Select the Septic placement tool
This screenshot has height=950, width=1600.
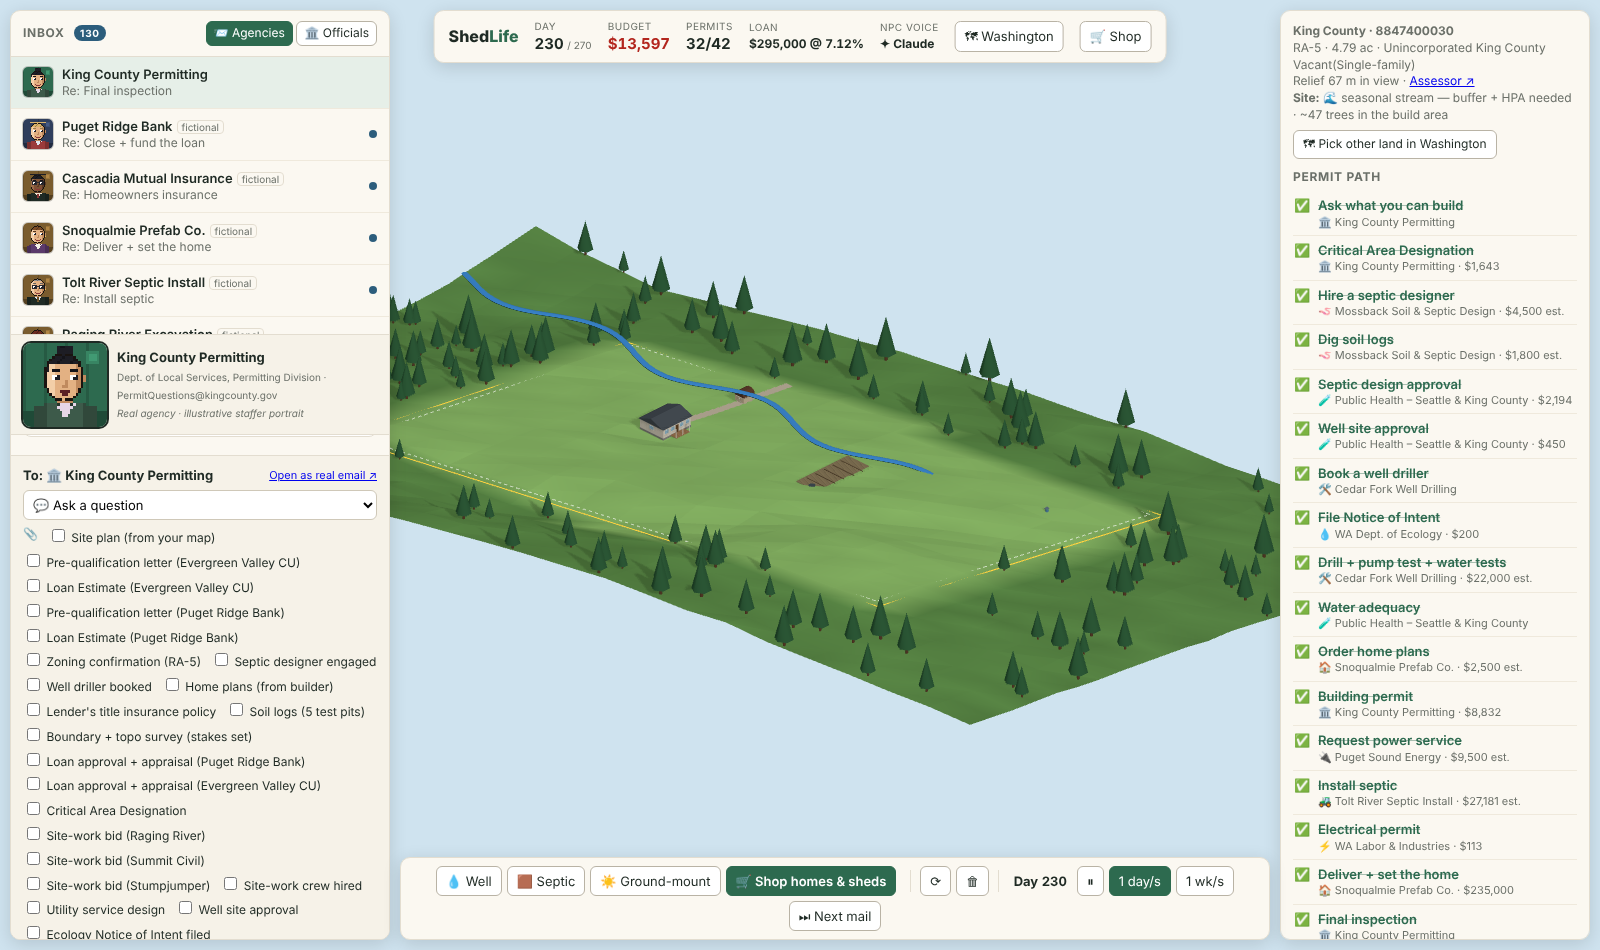pos(546,881)
